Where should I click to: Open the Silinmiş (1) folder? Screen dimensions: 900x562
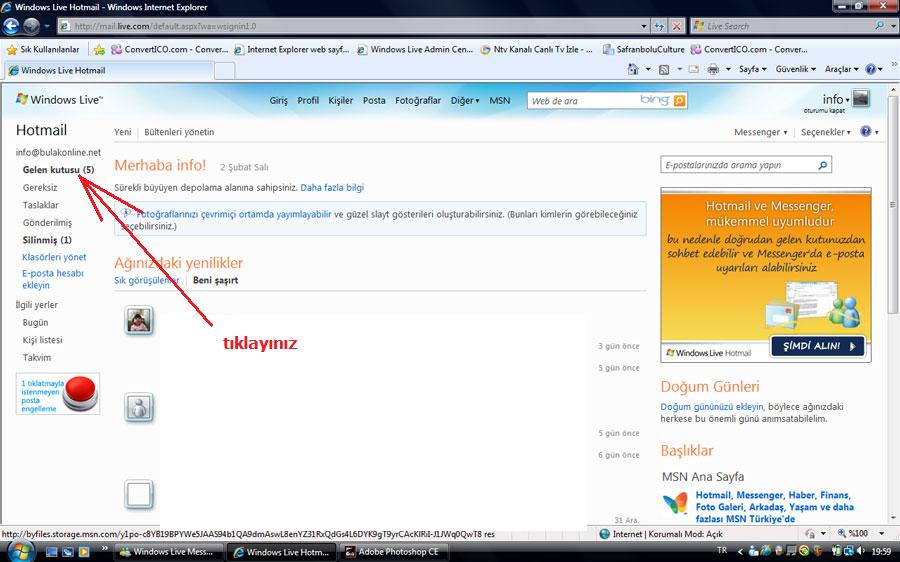click(x=47, y=240)
